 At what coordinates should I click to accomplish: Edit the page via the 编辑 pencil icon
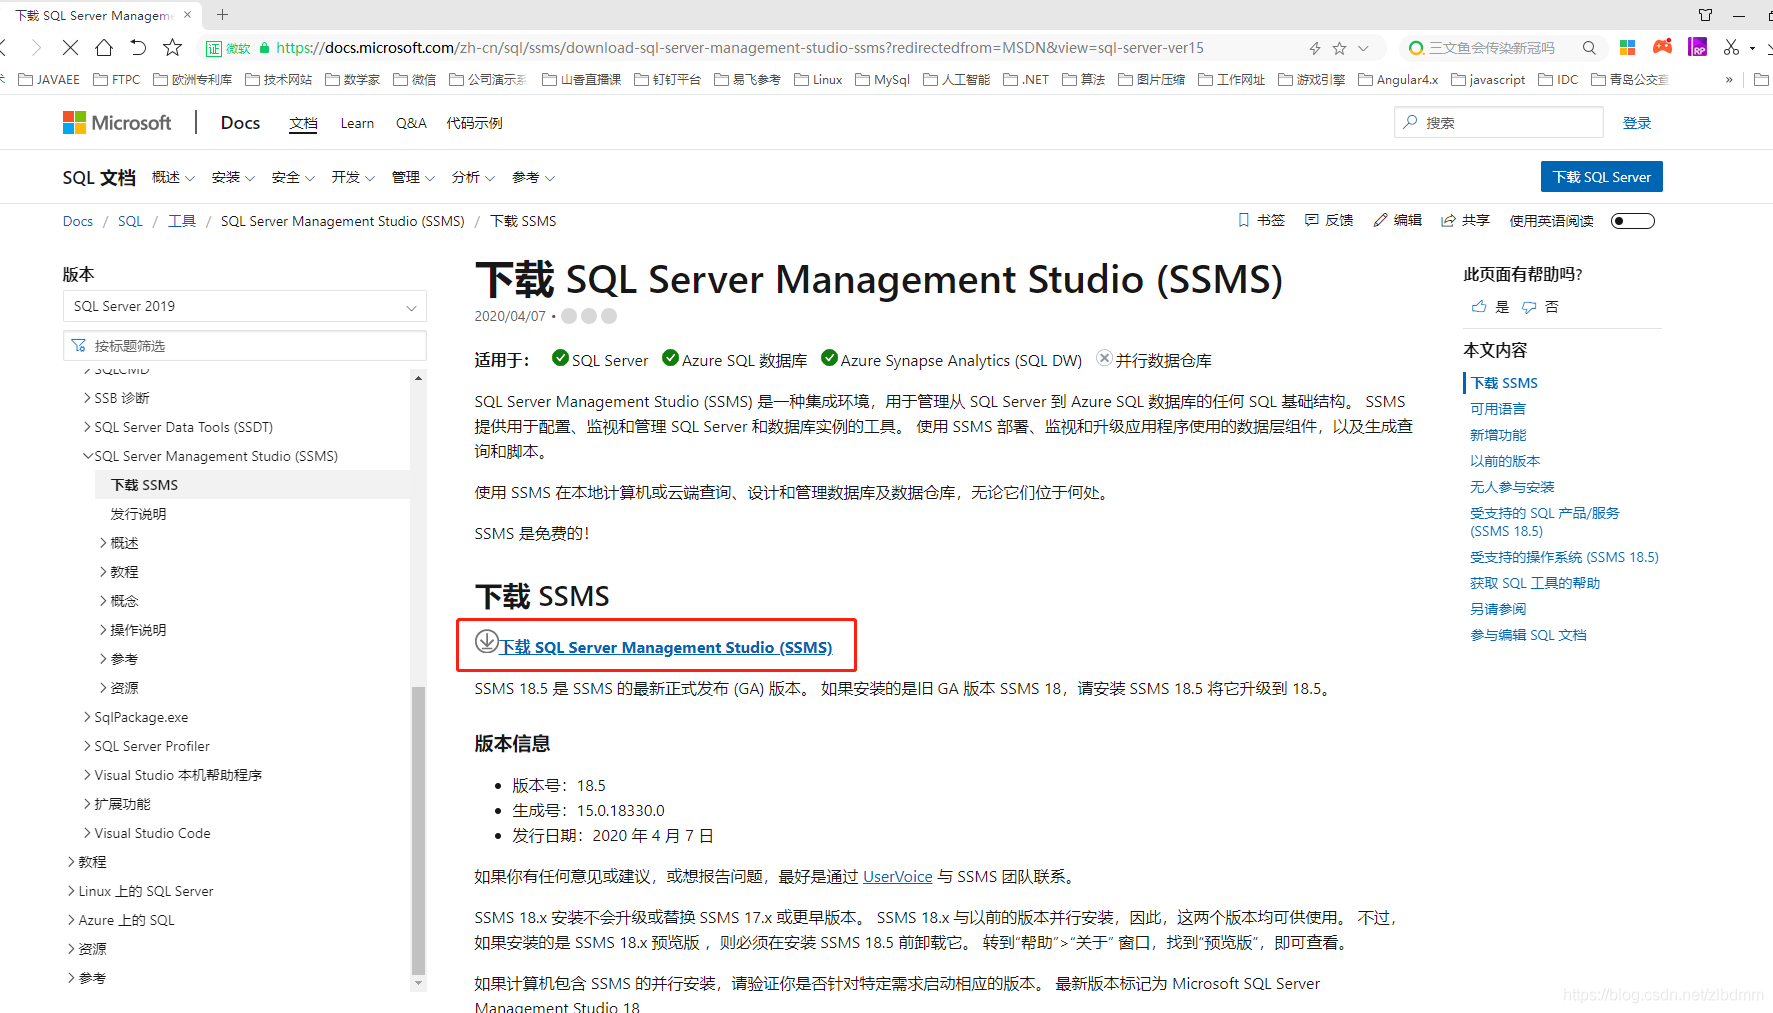(1397, 220)
